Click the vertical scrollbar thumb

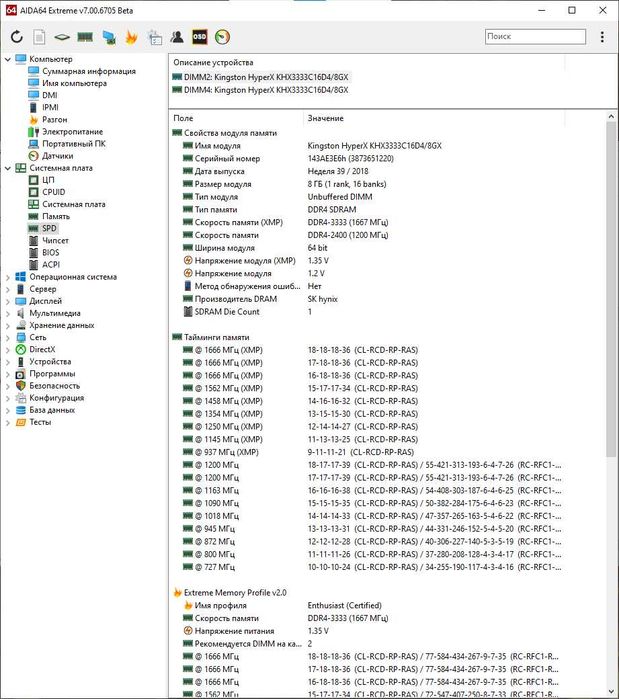tap(611, 289)
